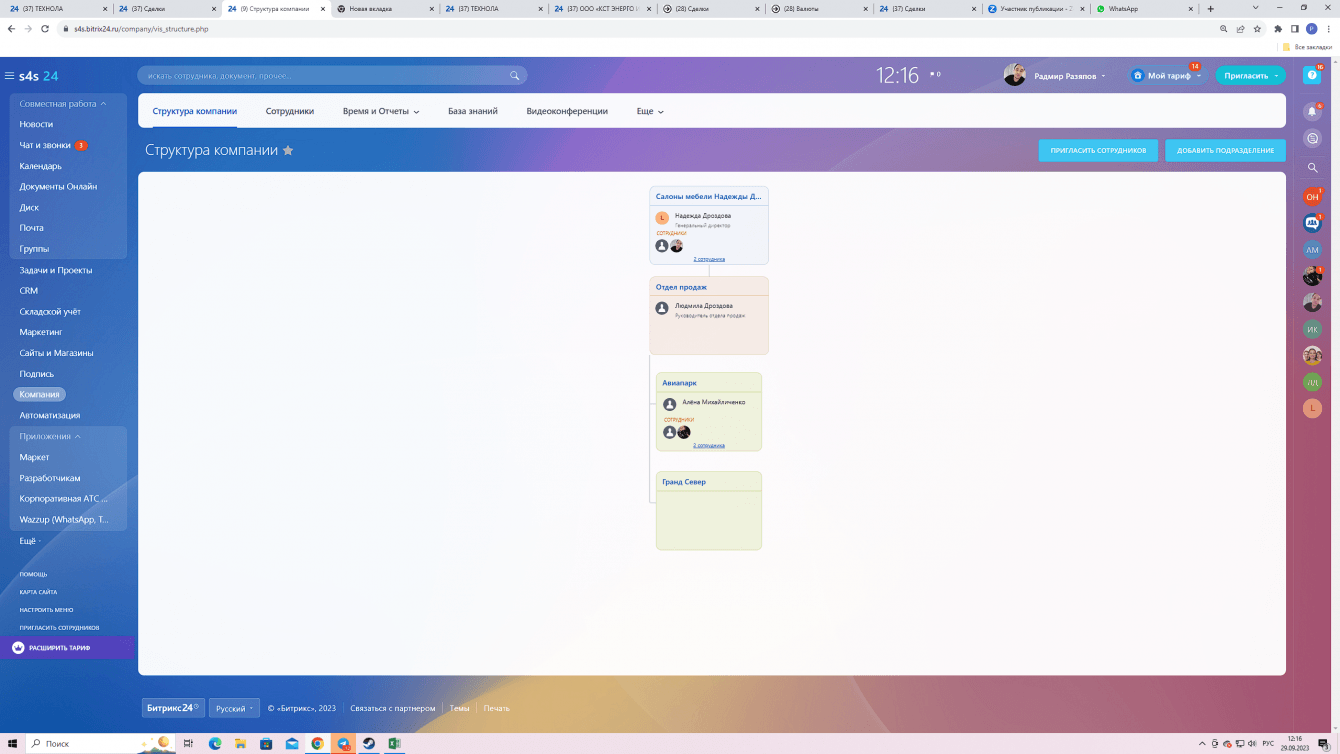1340x754 pixels.
Task: Select the Структура компании tab
Action: point(195,111)
